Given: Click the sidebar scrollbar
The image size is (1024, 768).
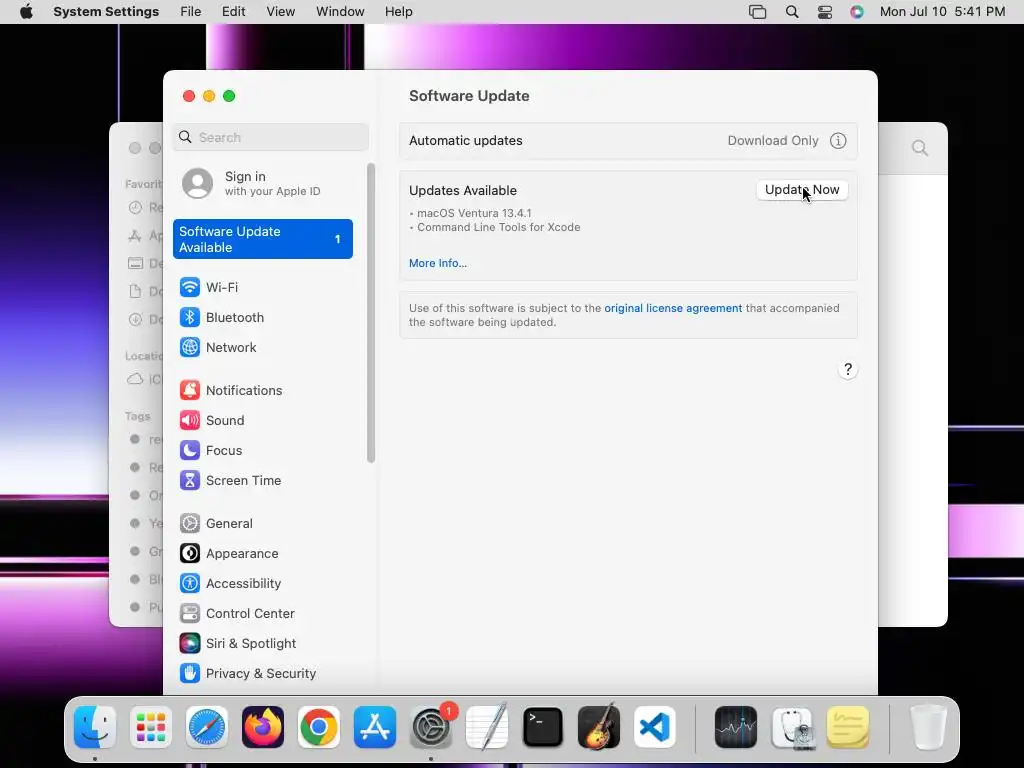Looking at the screenshot, I should pyautogui.click(x=371, y=313).
